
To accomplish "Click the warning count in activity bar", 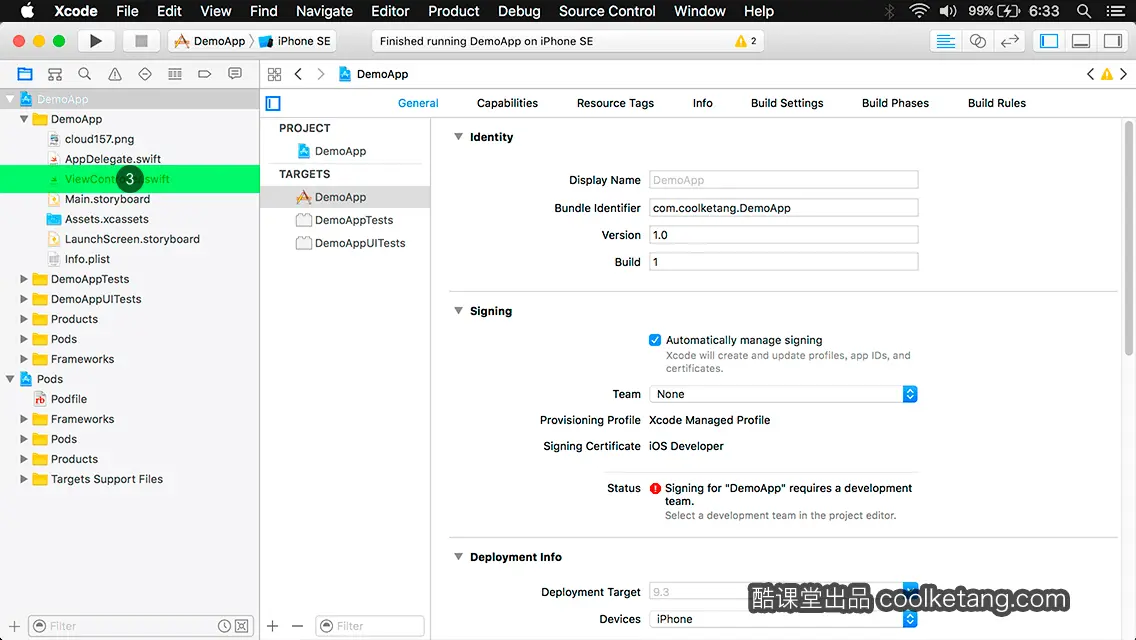I will (x=746, y=41).
